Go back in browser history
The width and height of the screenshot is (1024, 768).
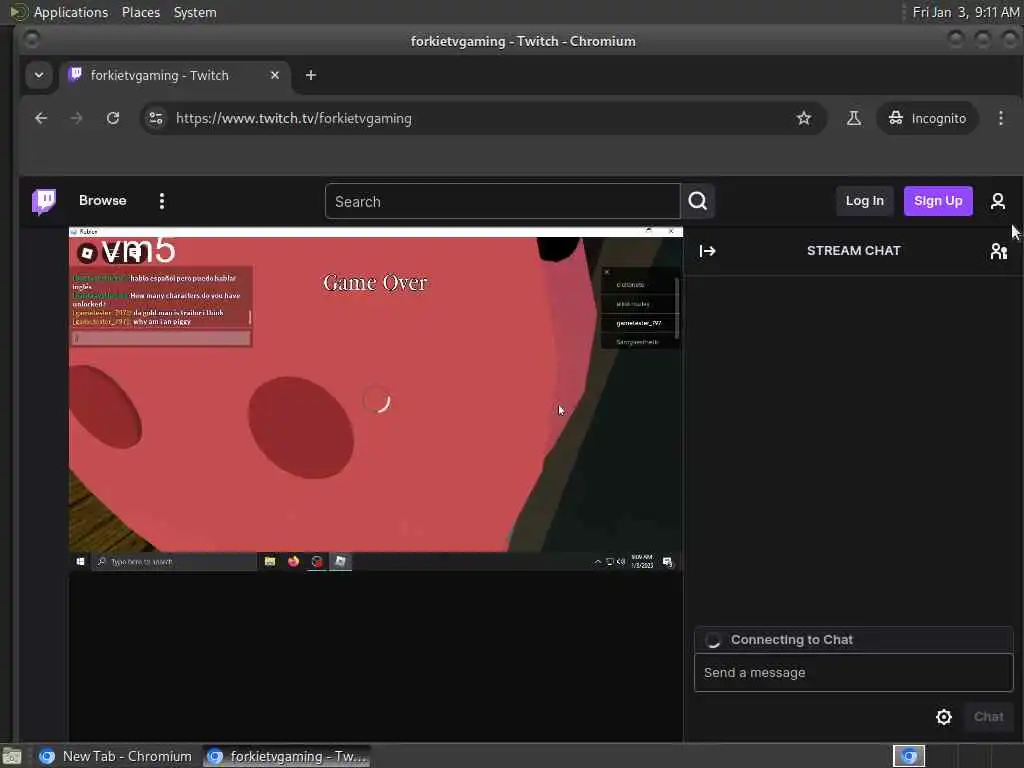[x=41, y=118]
